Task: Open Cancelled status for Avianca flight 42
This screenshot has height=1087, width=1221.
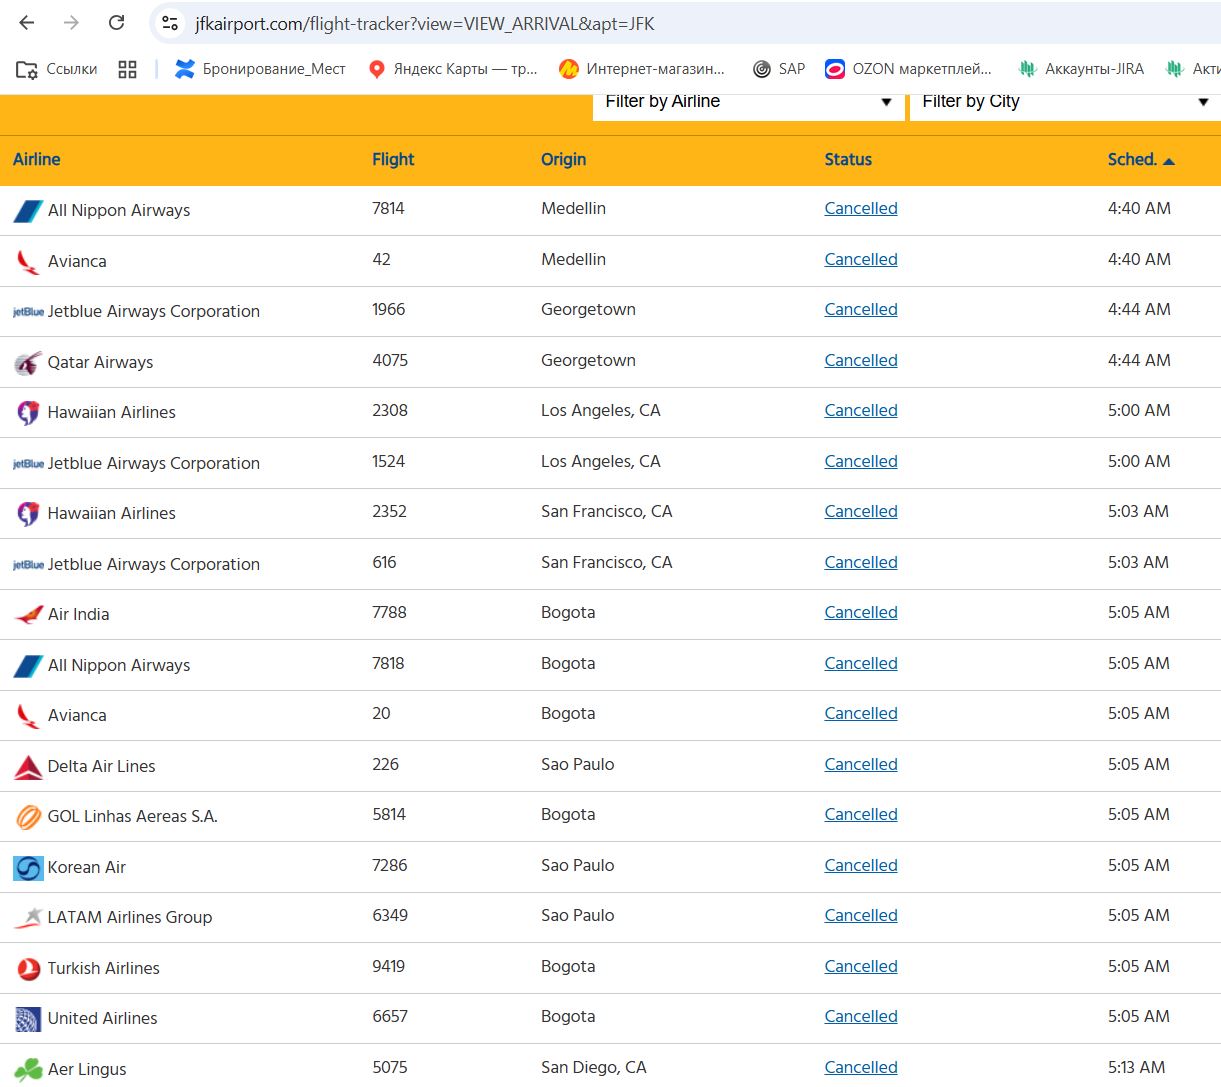Action: [860, 260]
